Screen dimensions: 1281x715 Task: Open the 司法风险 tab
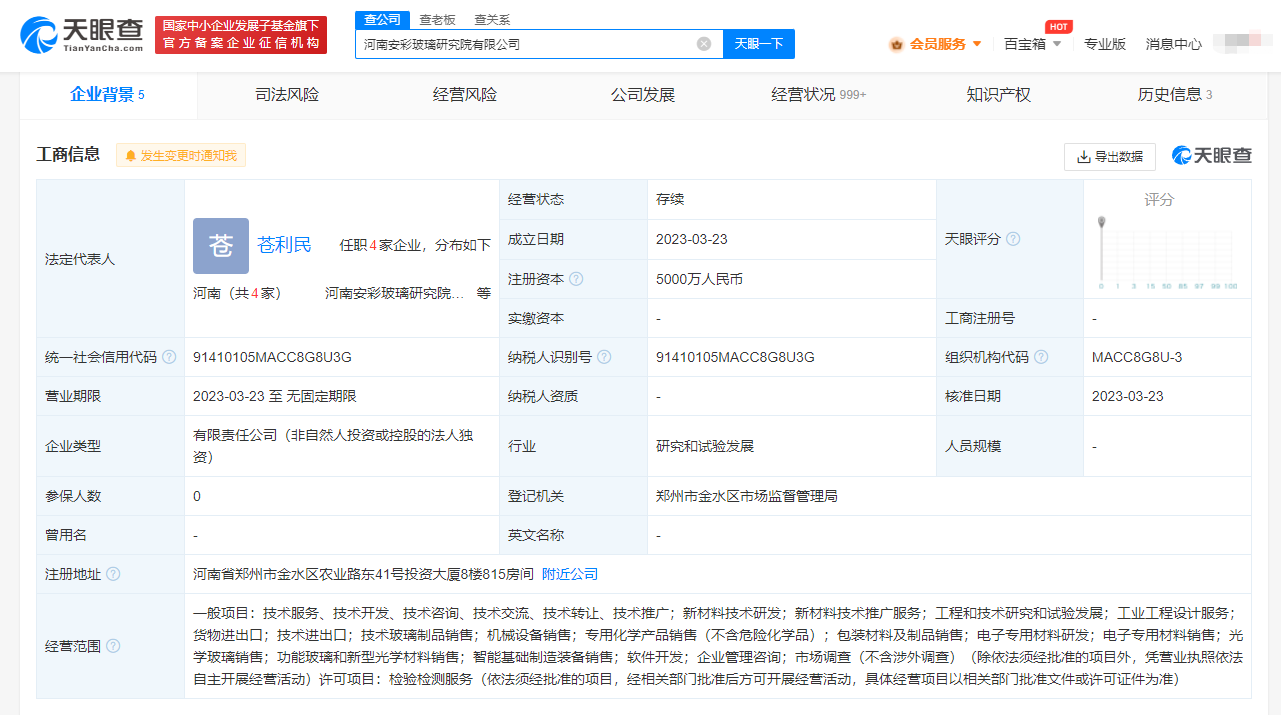[x=287, y=95]
